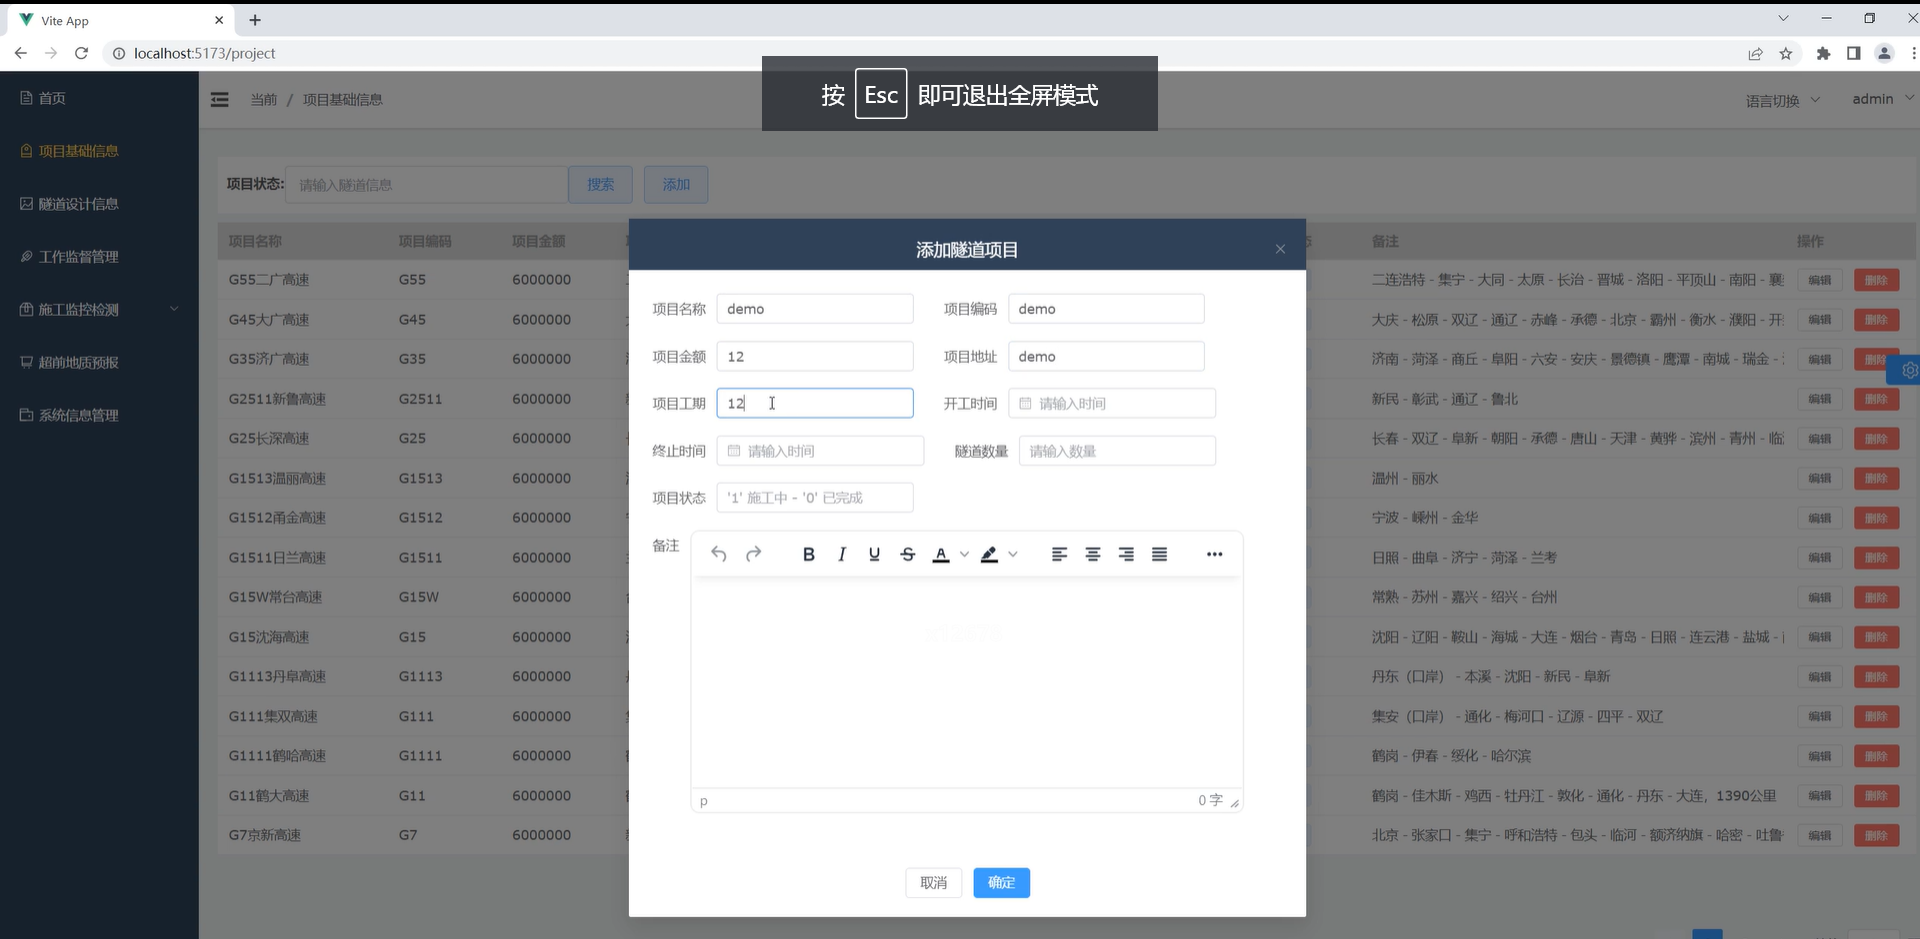Open tunnel design info menu item

pos(99,204)
